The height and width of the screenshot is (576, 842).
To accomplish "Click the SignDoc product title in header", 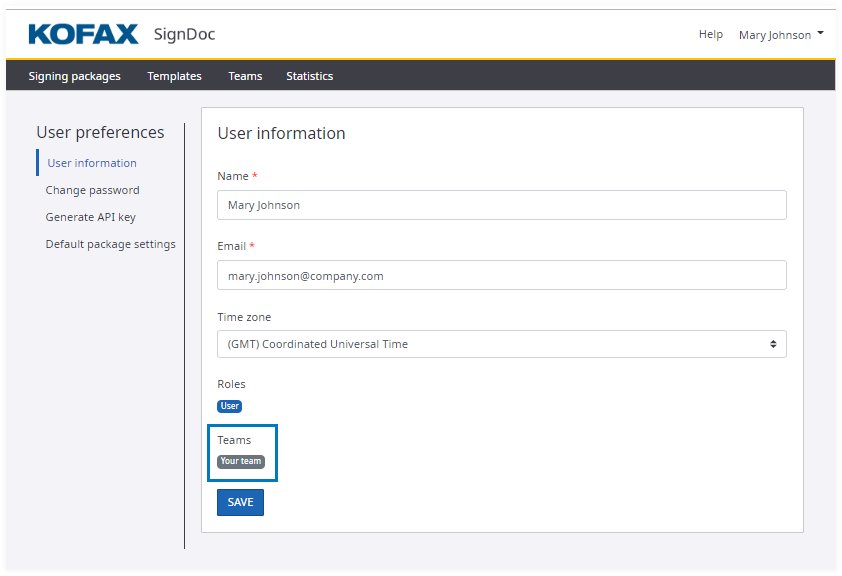I will [184, 35].
